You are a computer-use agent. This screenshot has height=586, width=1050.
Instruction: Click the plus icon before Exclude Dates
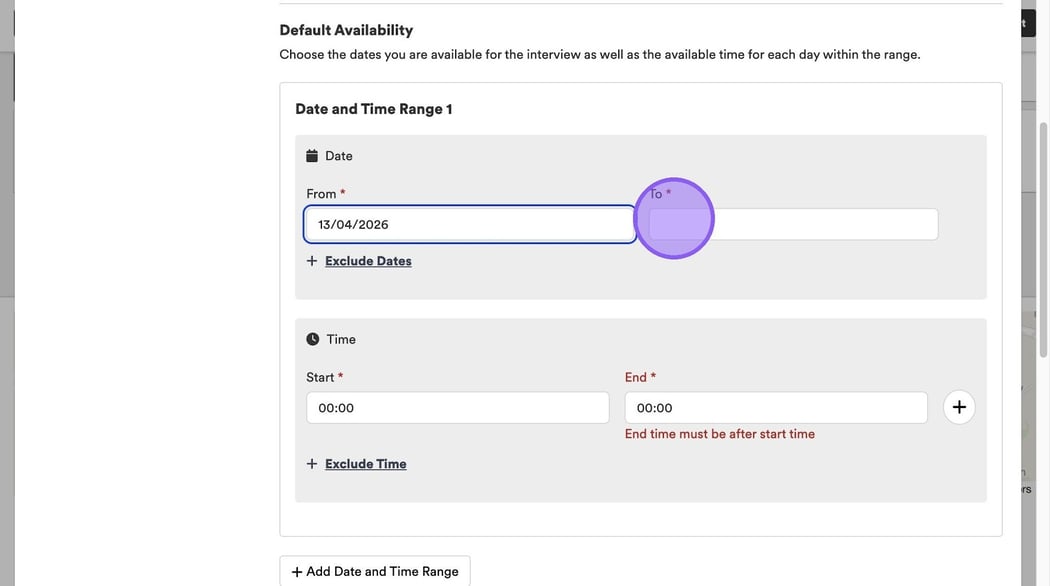pyautogui.click(x=312, y=261)
